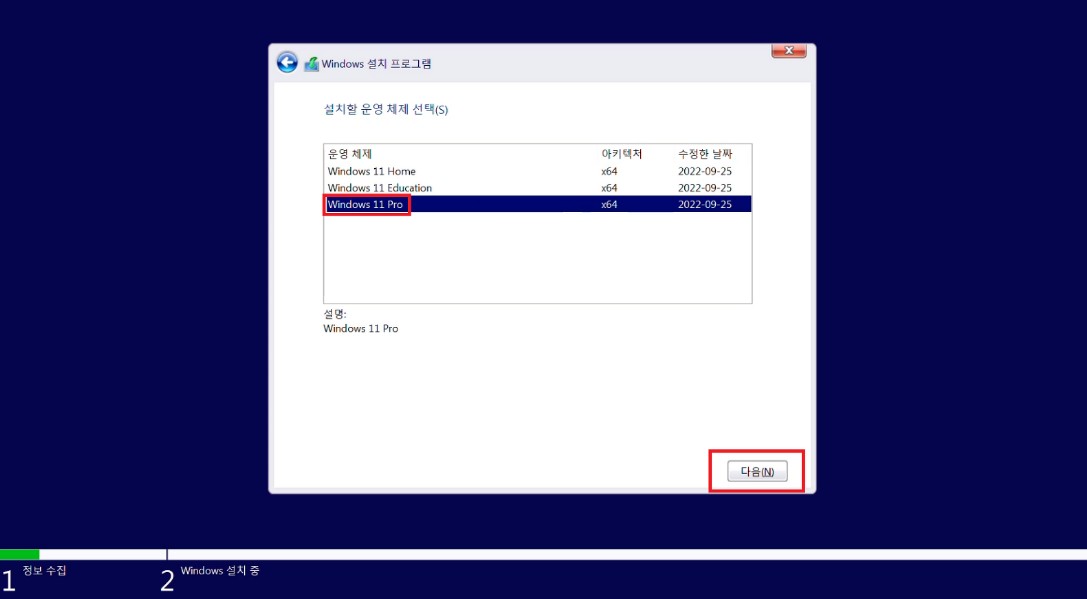The width and height of the screenshot is (1087, 599).
Task: Click the Windows 설치 프로그램 title text
Action: click(376, 64)
